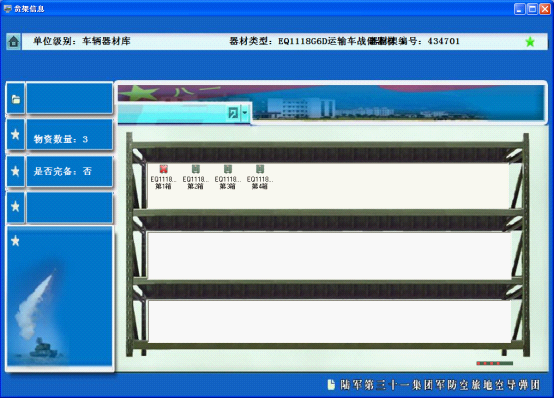Click the missile launch image
This screenshot has width=554, height=398.
point(60,297)
